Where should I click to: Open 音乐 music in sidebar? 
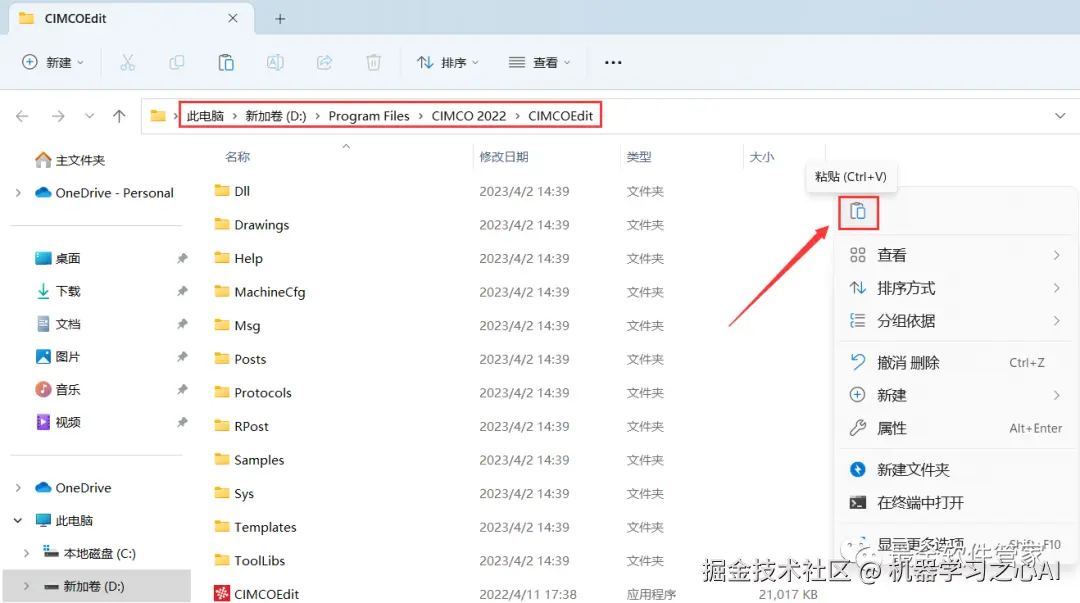[x=58, y=389]
